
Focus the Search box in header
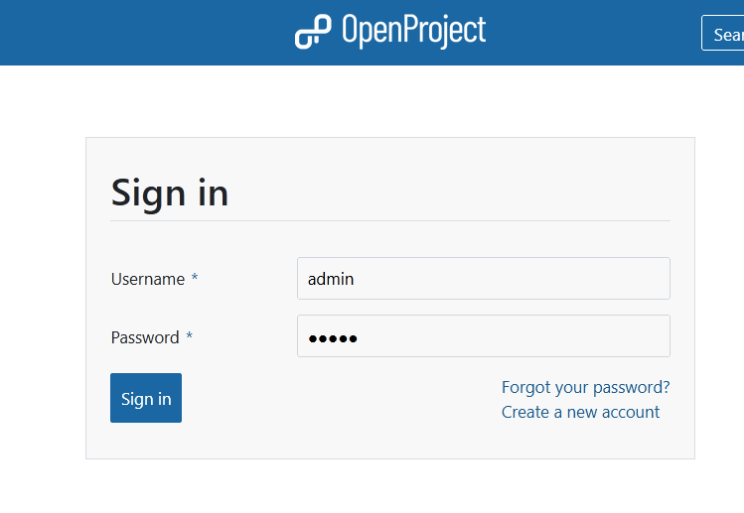click(x=725, y=34)
